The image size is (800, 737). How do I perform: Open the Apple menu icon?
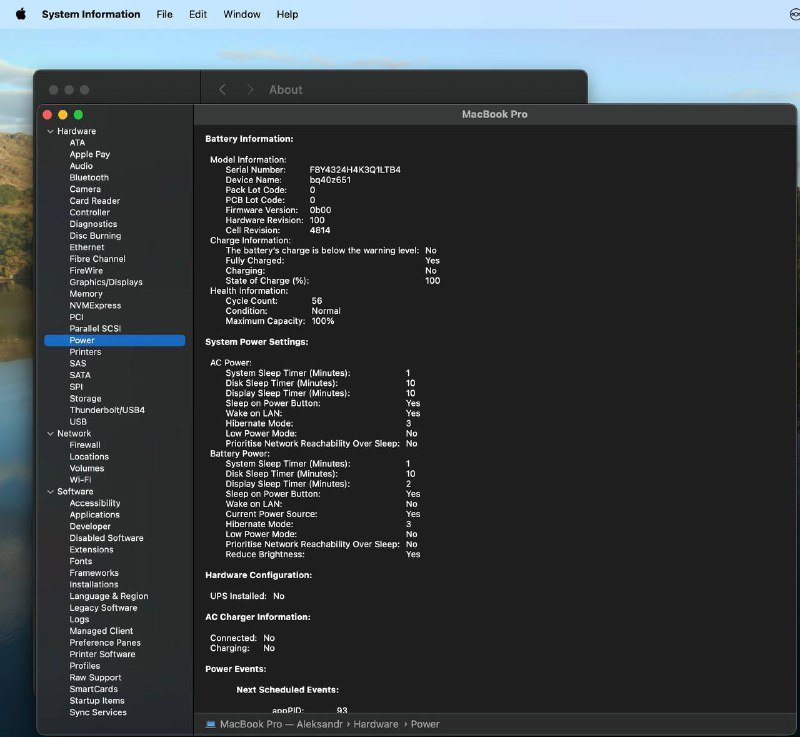[x=20, y=14]
